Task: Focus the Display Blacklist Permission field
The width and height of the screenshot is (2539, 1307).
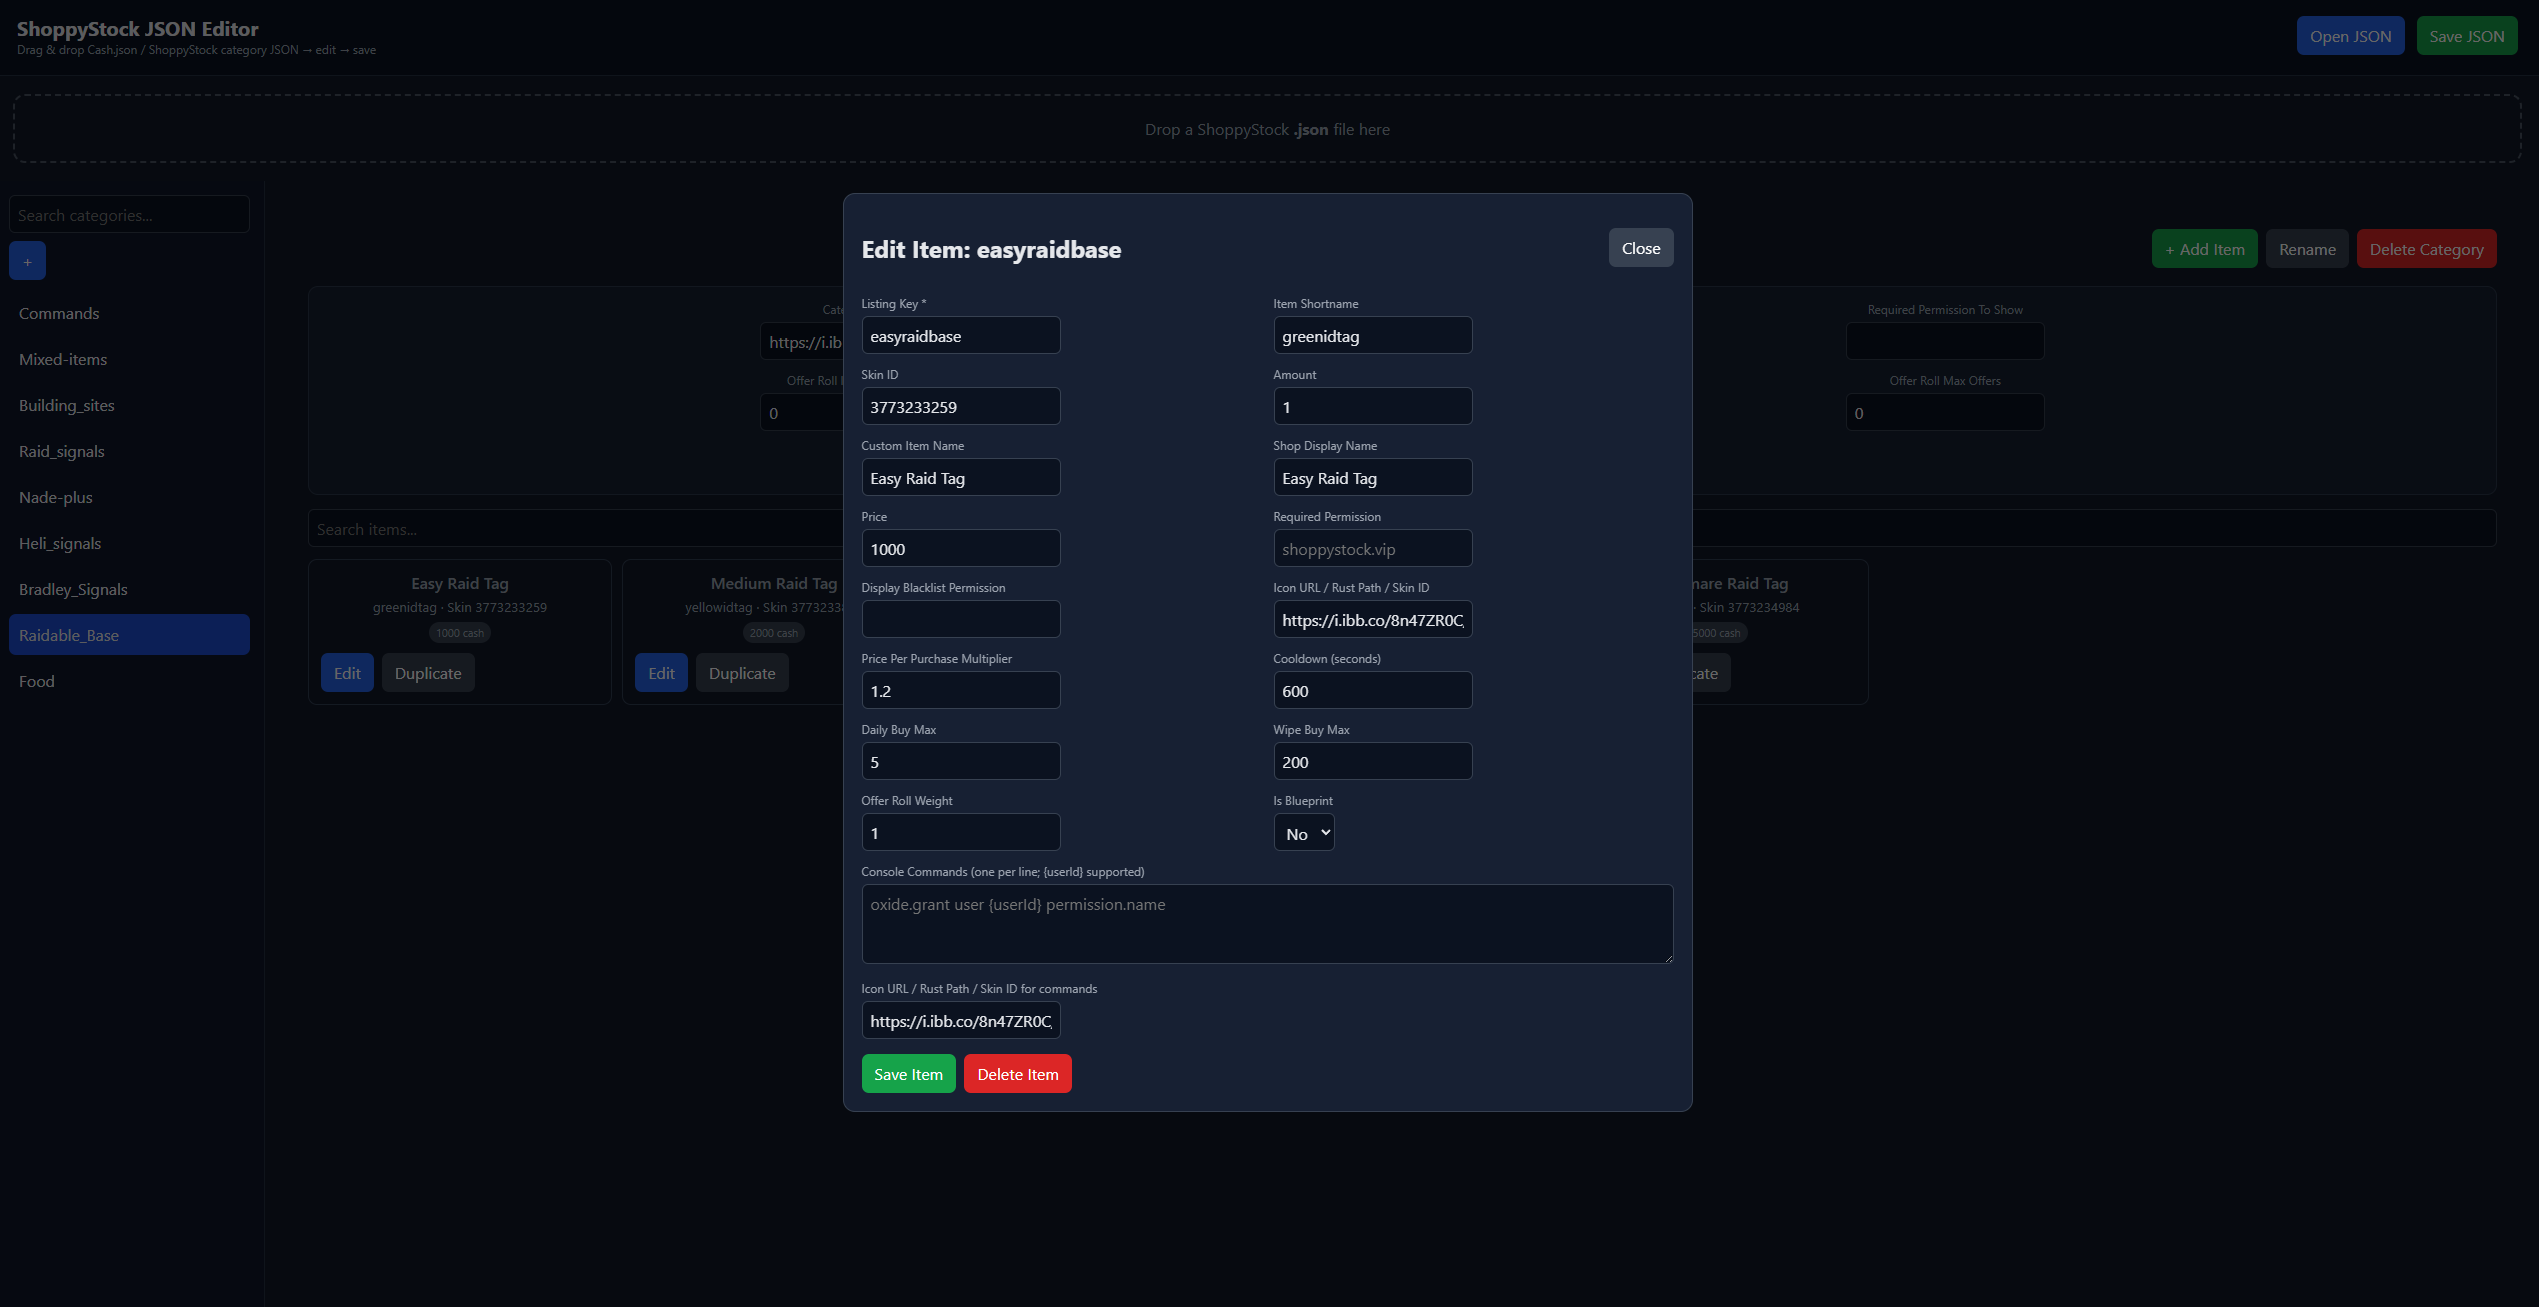Action: (x=960, y=620)
